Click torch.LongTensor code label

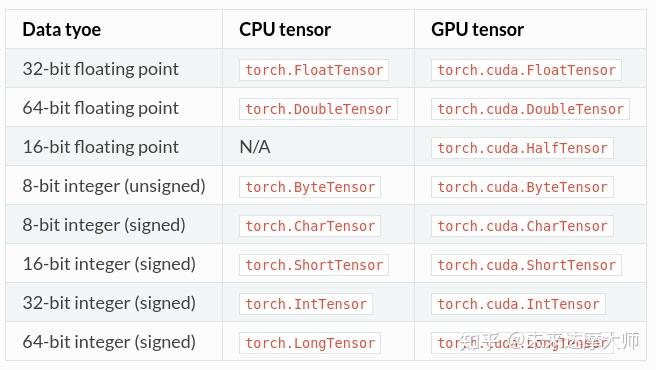coord(310,343)
